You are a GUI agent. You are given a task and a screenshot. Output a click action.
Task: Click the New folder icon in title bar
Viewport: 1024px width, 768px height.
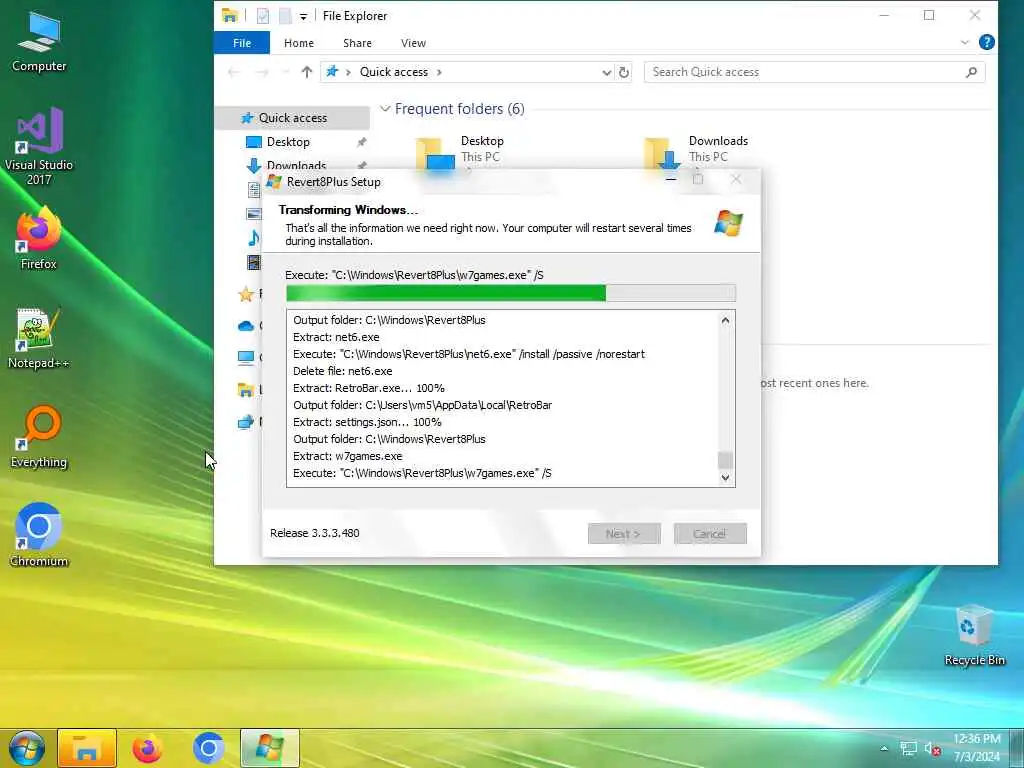[x=285, y=16]
